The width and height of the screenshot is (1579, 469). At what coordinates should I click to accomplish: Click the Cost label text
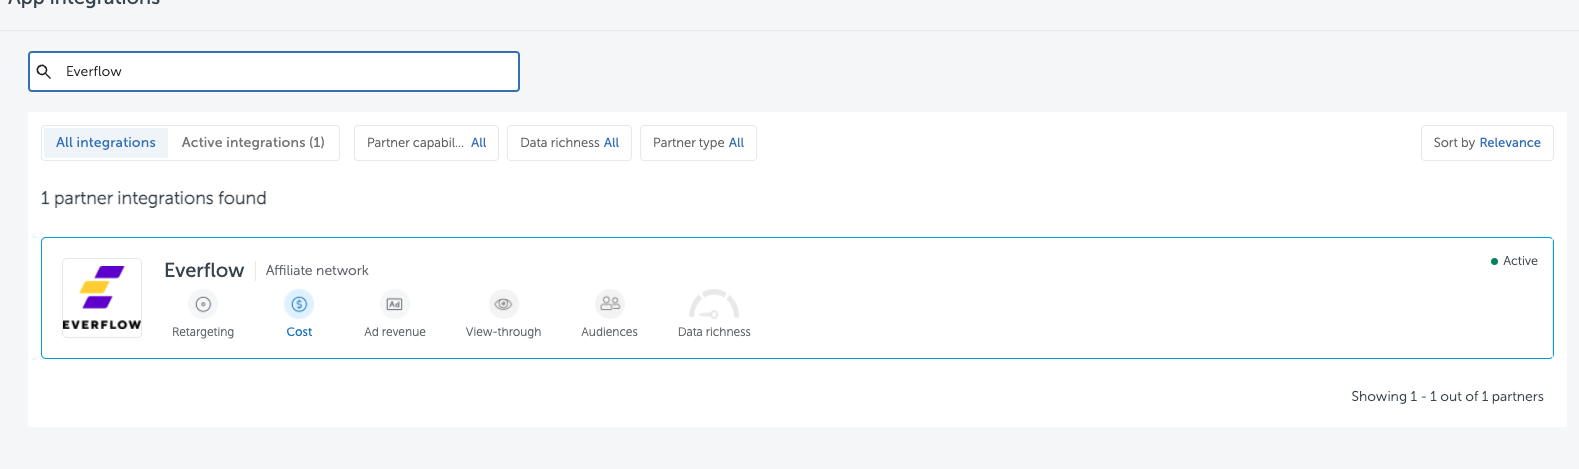(299, 332)
